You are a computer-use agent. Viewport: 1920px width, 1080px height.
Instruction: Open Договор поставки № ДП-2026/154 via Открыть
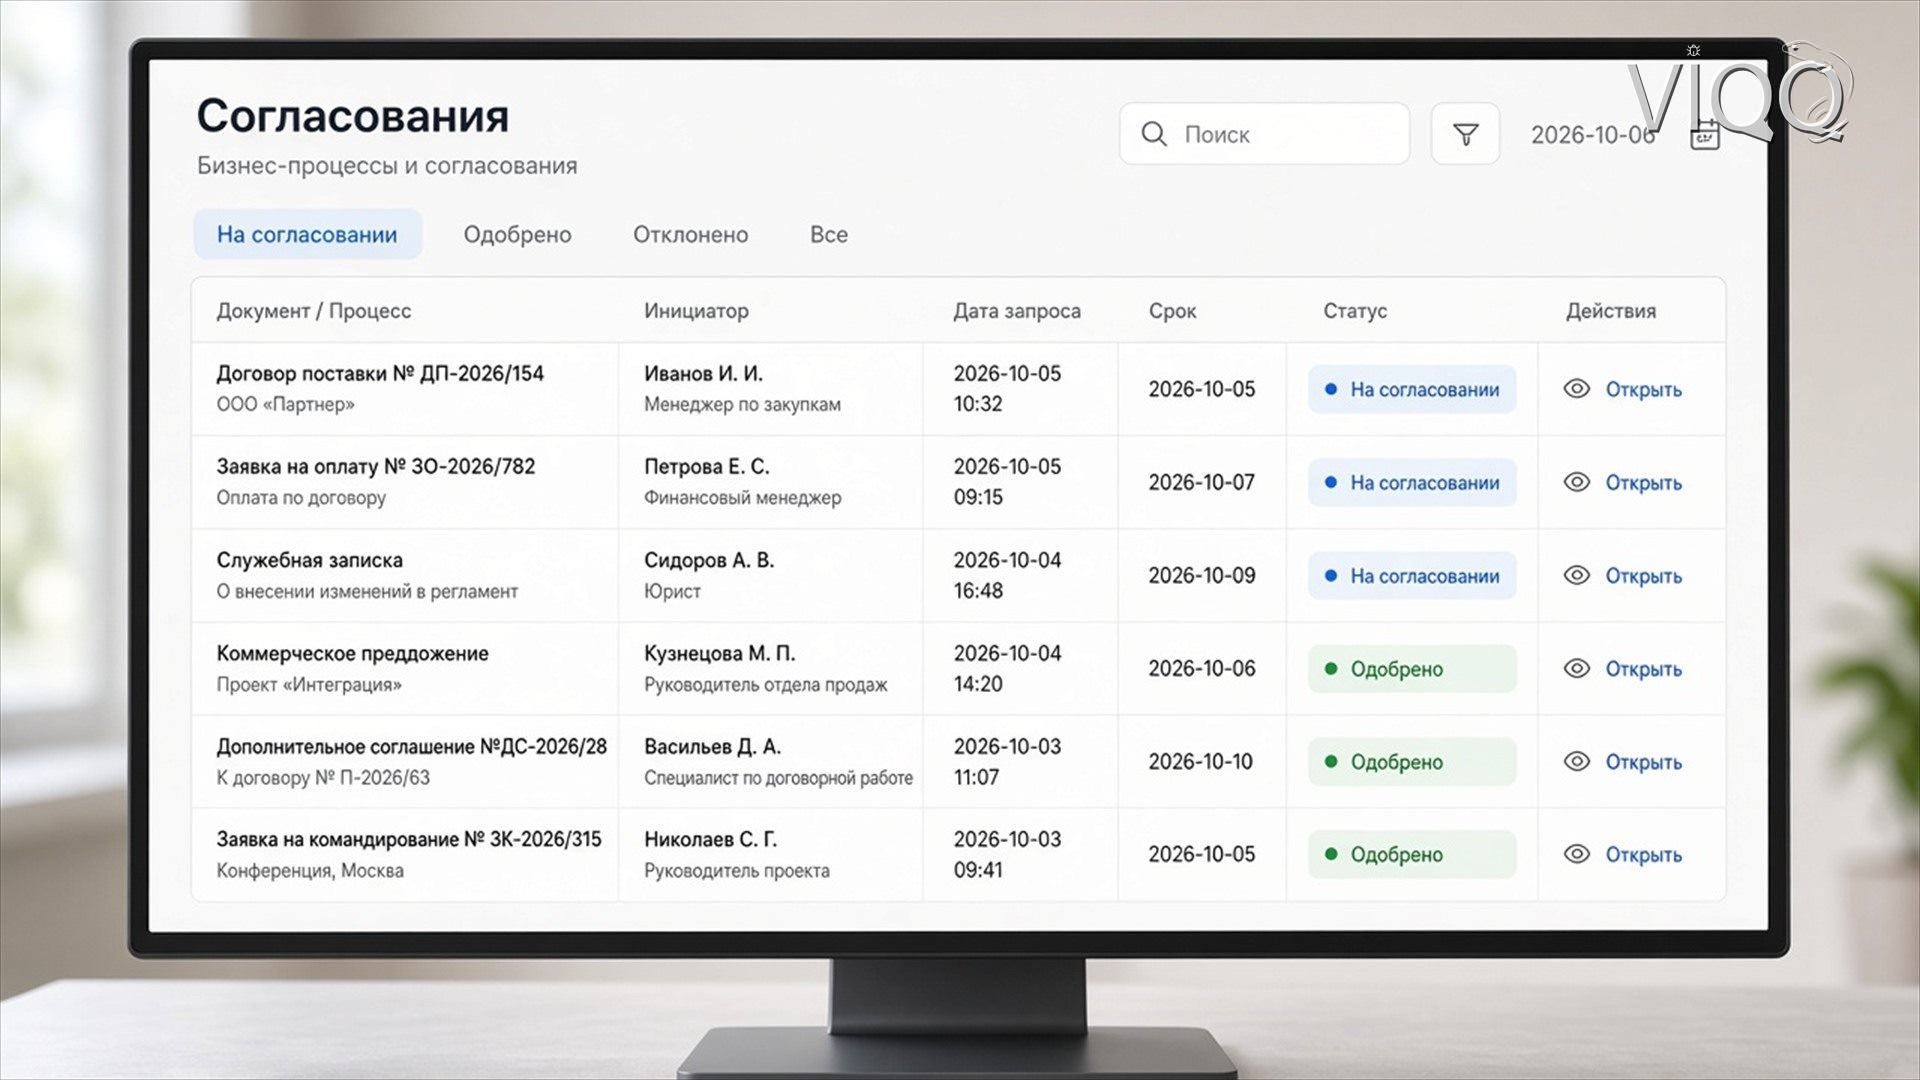coord(1643,390)
